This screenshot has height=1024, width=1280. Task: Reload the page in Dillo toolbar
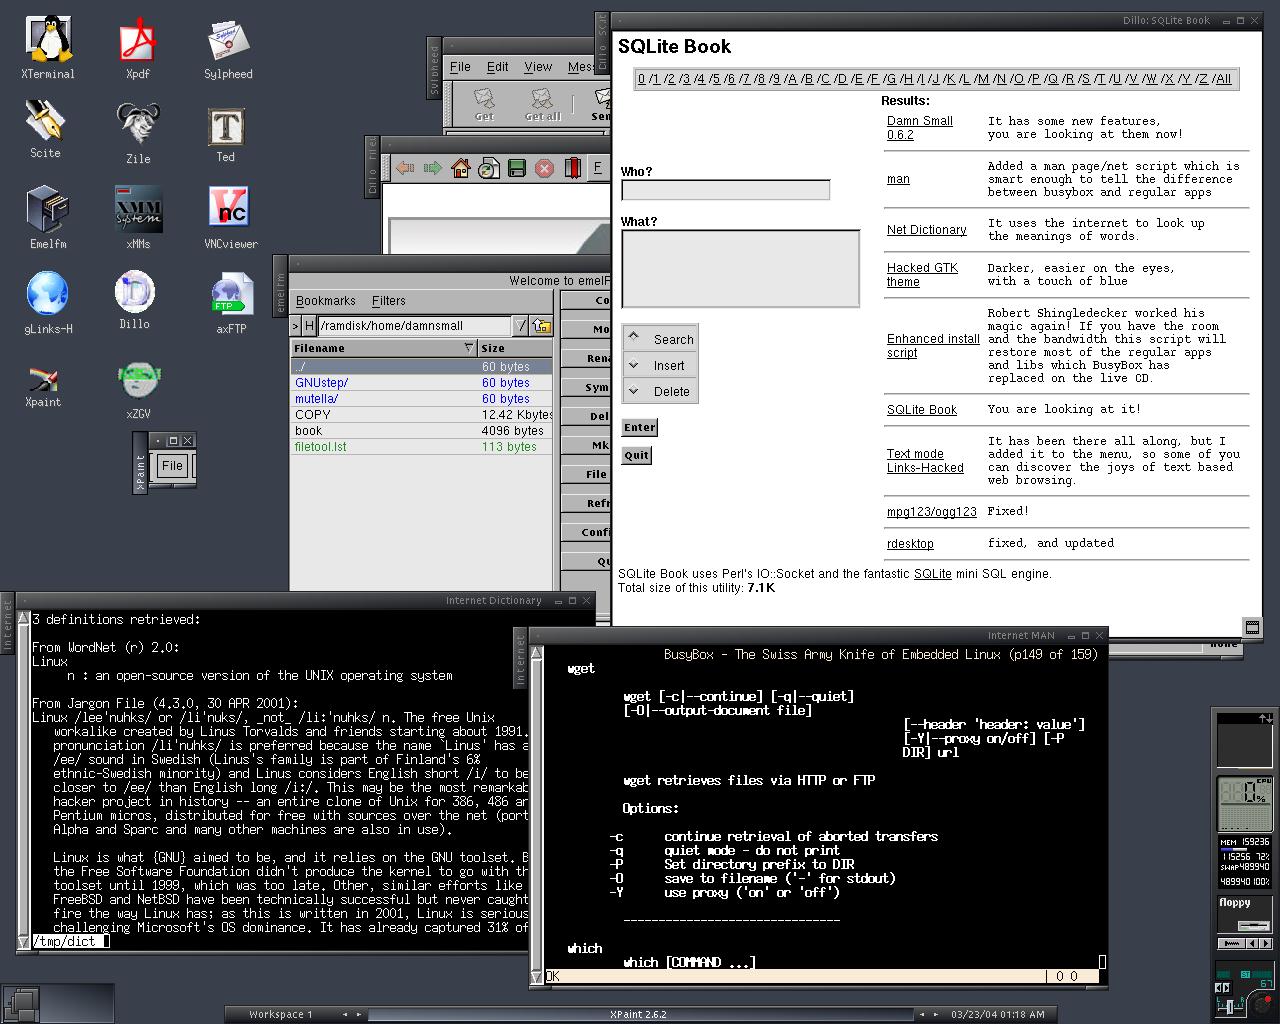[489, 168]
